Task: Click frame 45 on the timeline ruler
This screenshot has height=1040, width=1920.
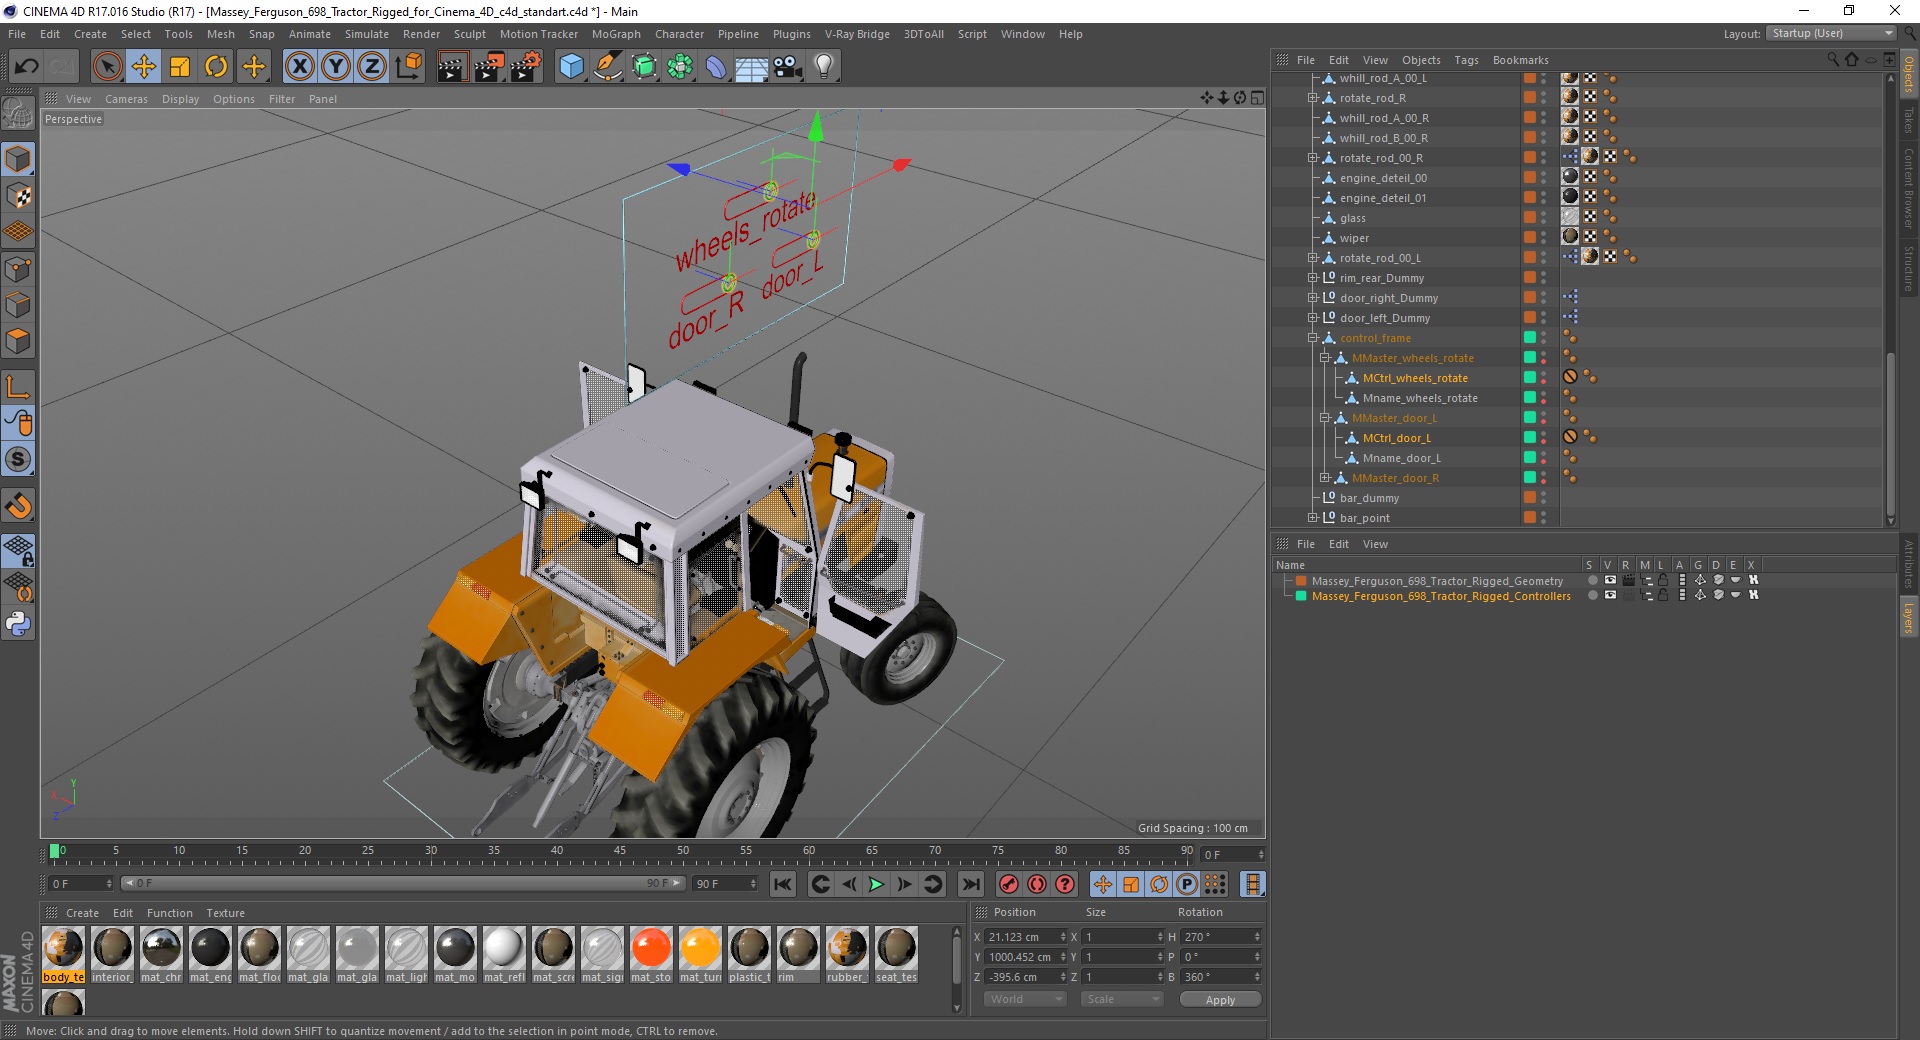Action: pos(620,853)
